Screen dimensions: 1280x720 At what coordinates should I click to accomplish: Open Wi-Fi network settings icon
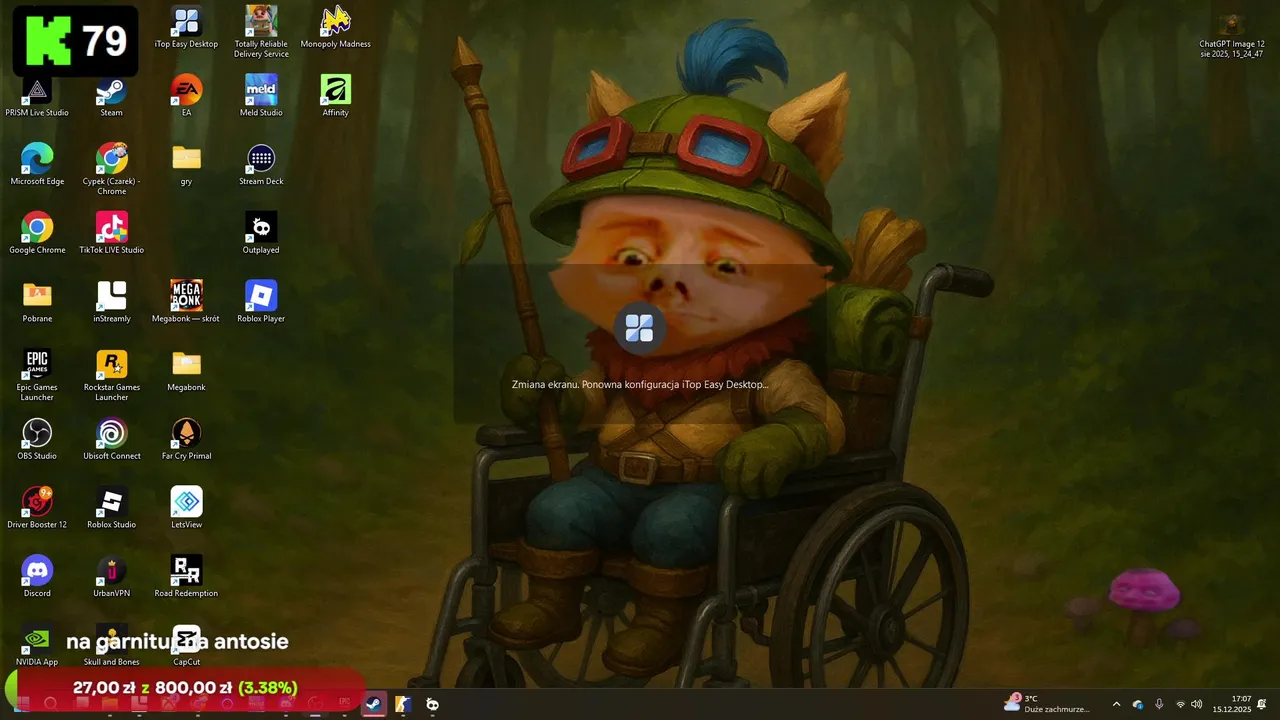coord(1180,704)
